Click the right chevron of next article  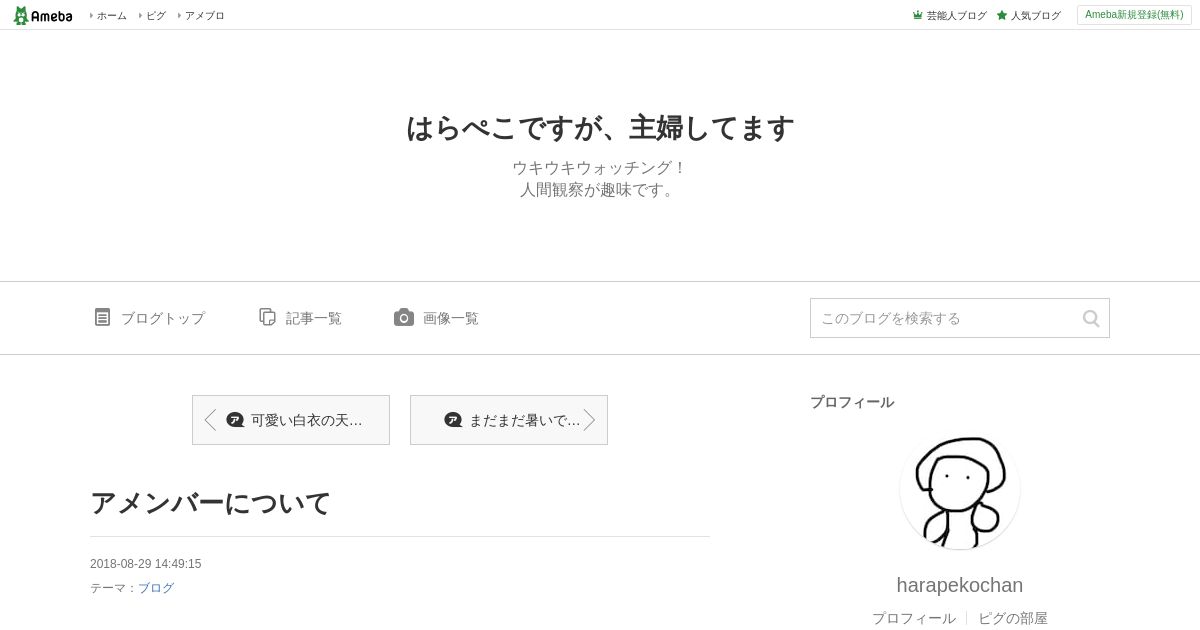pos(589,420)
